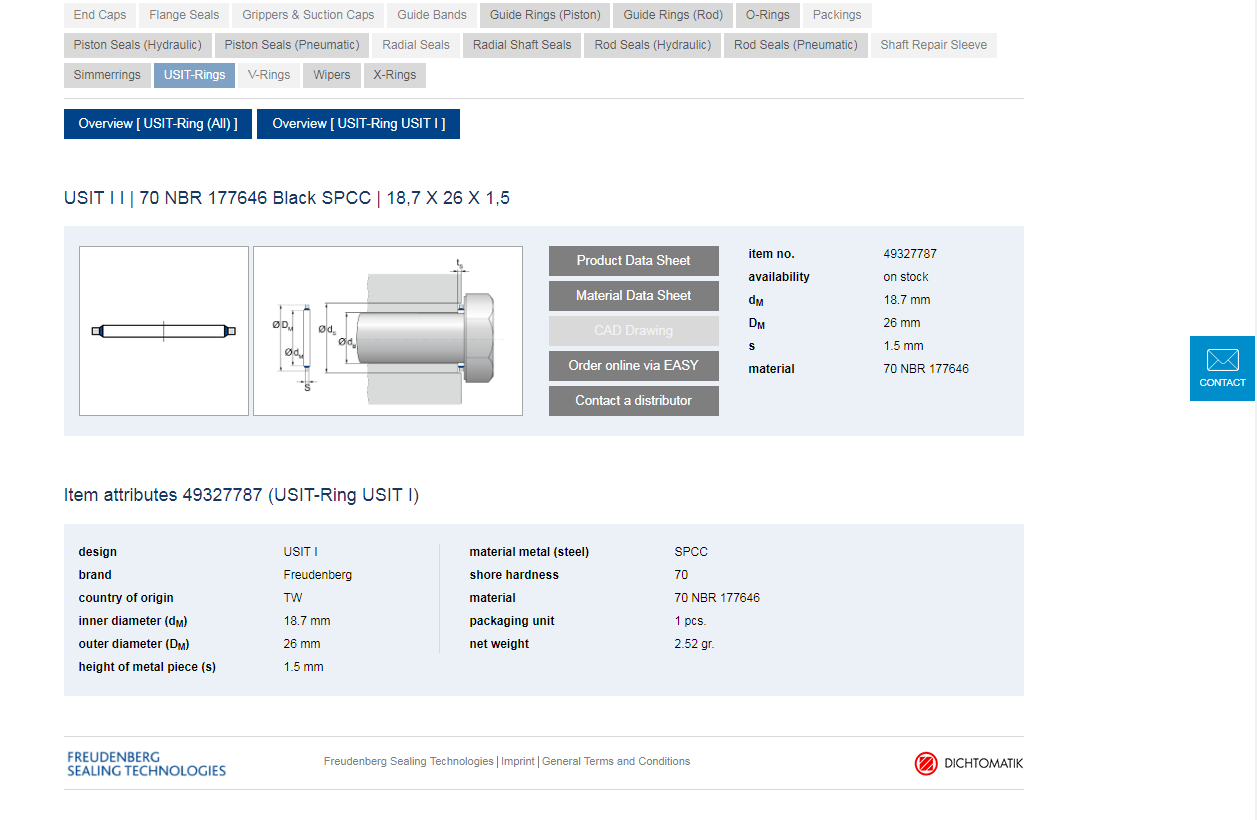
Task: Click the Item attributes 49327787 heading
Action: [242, 495]
